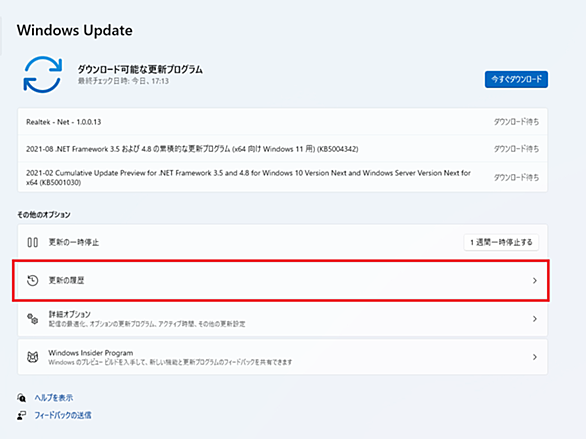Open the フィードバックの送信 link
The height and width of the screenshot is (439, 586).
coord(63,415)
